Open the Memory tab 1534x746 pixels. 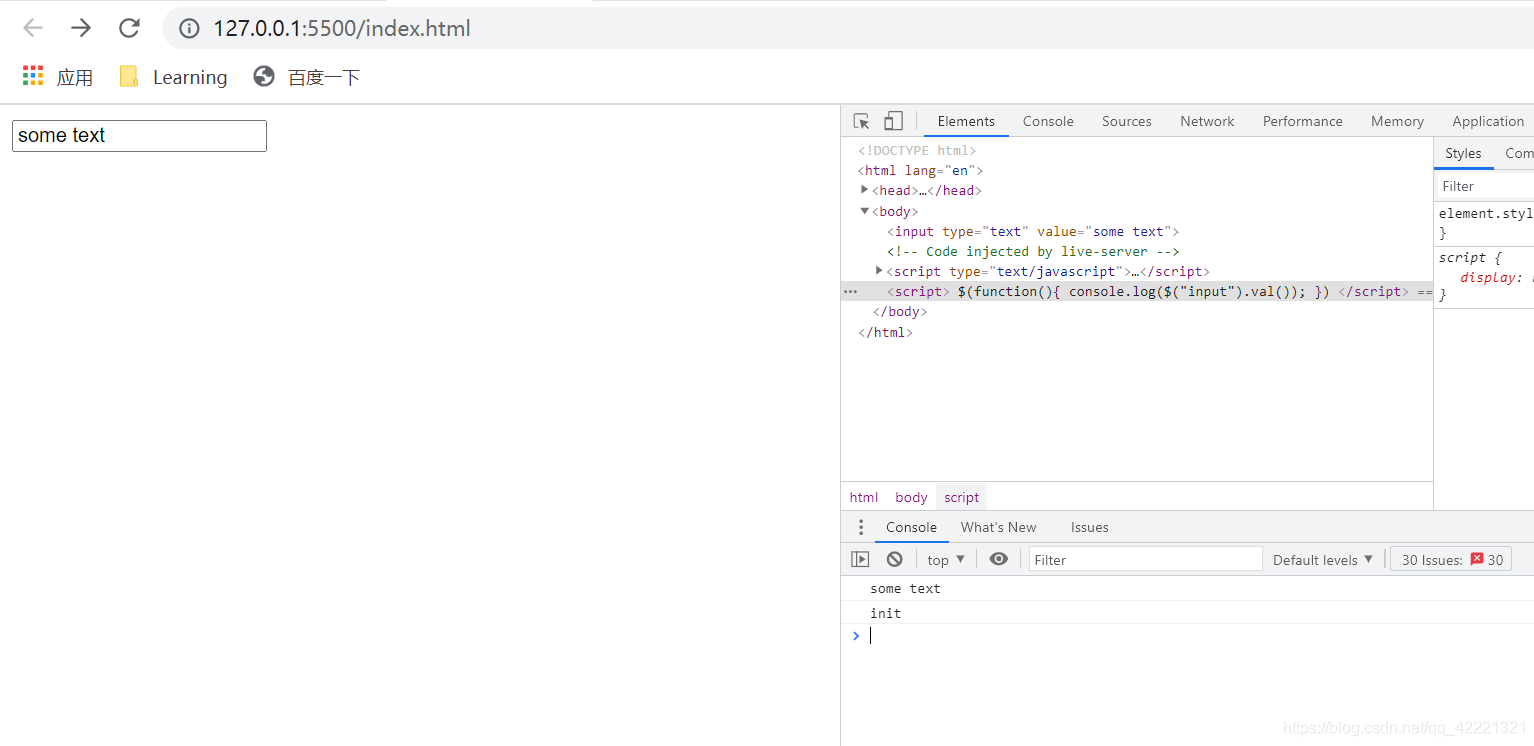(1397, 121)
